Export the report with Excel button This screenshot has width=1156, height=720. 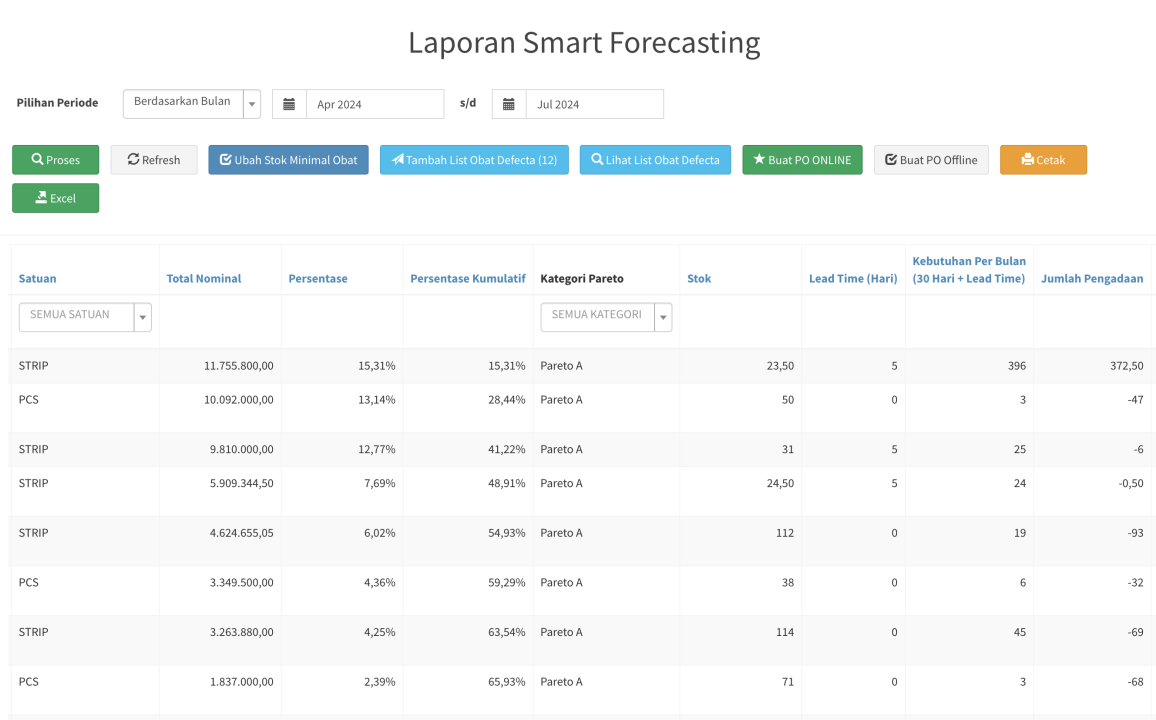[55, 198]
